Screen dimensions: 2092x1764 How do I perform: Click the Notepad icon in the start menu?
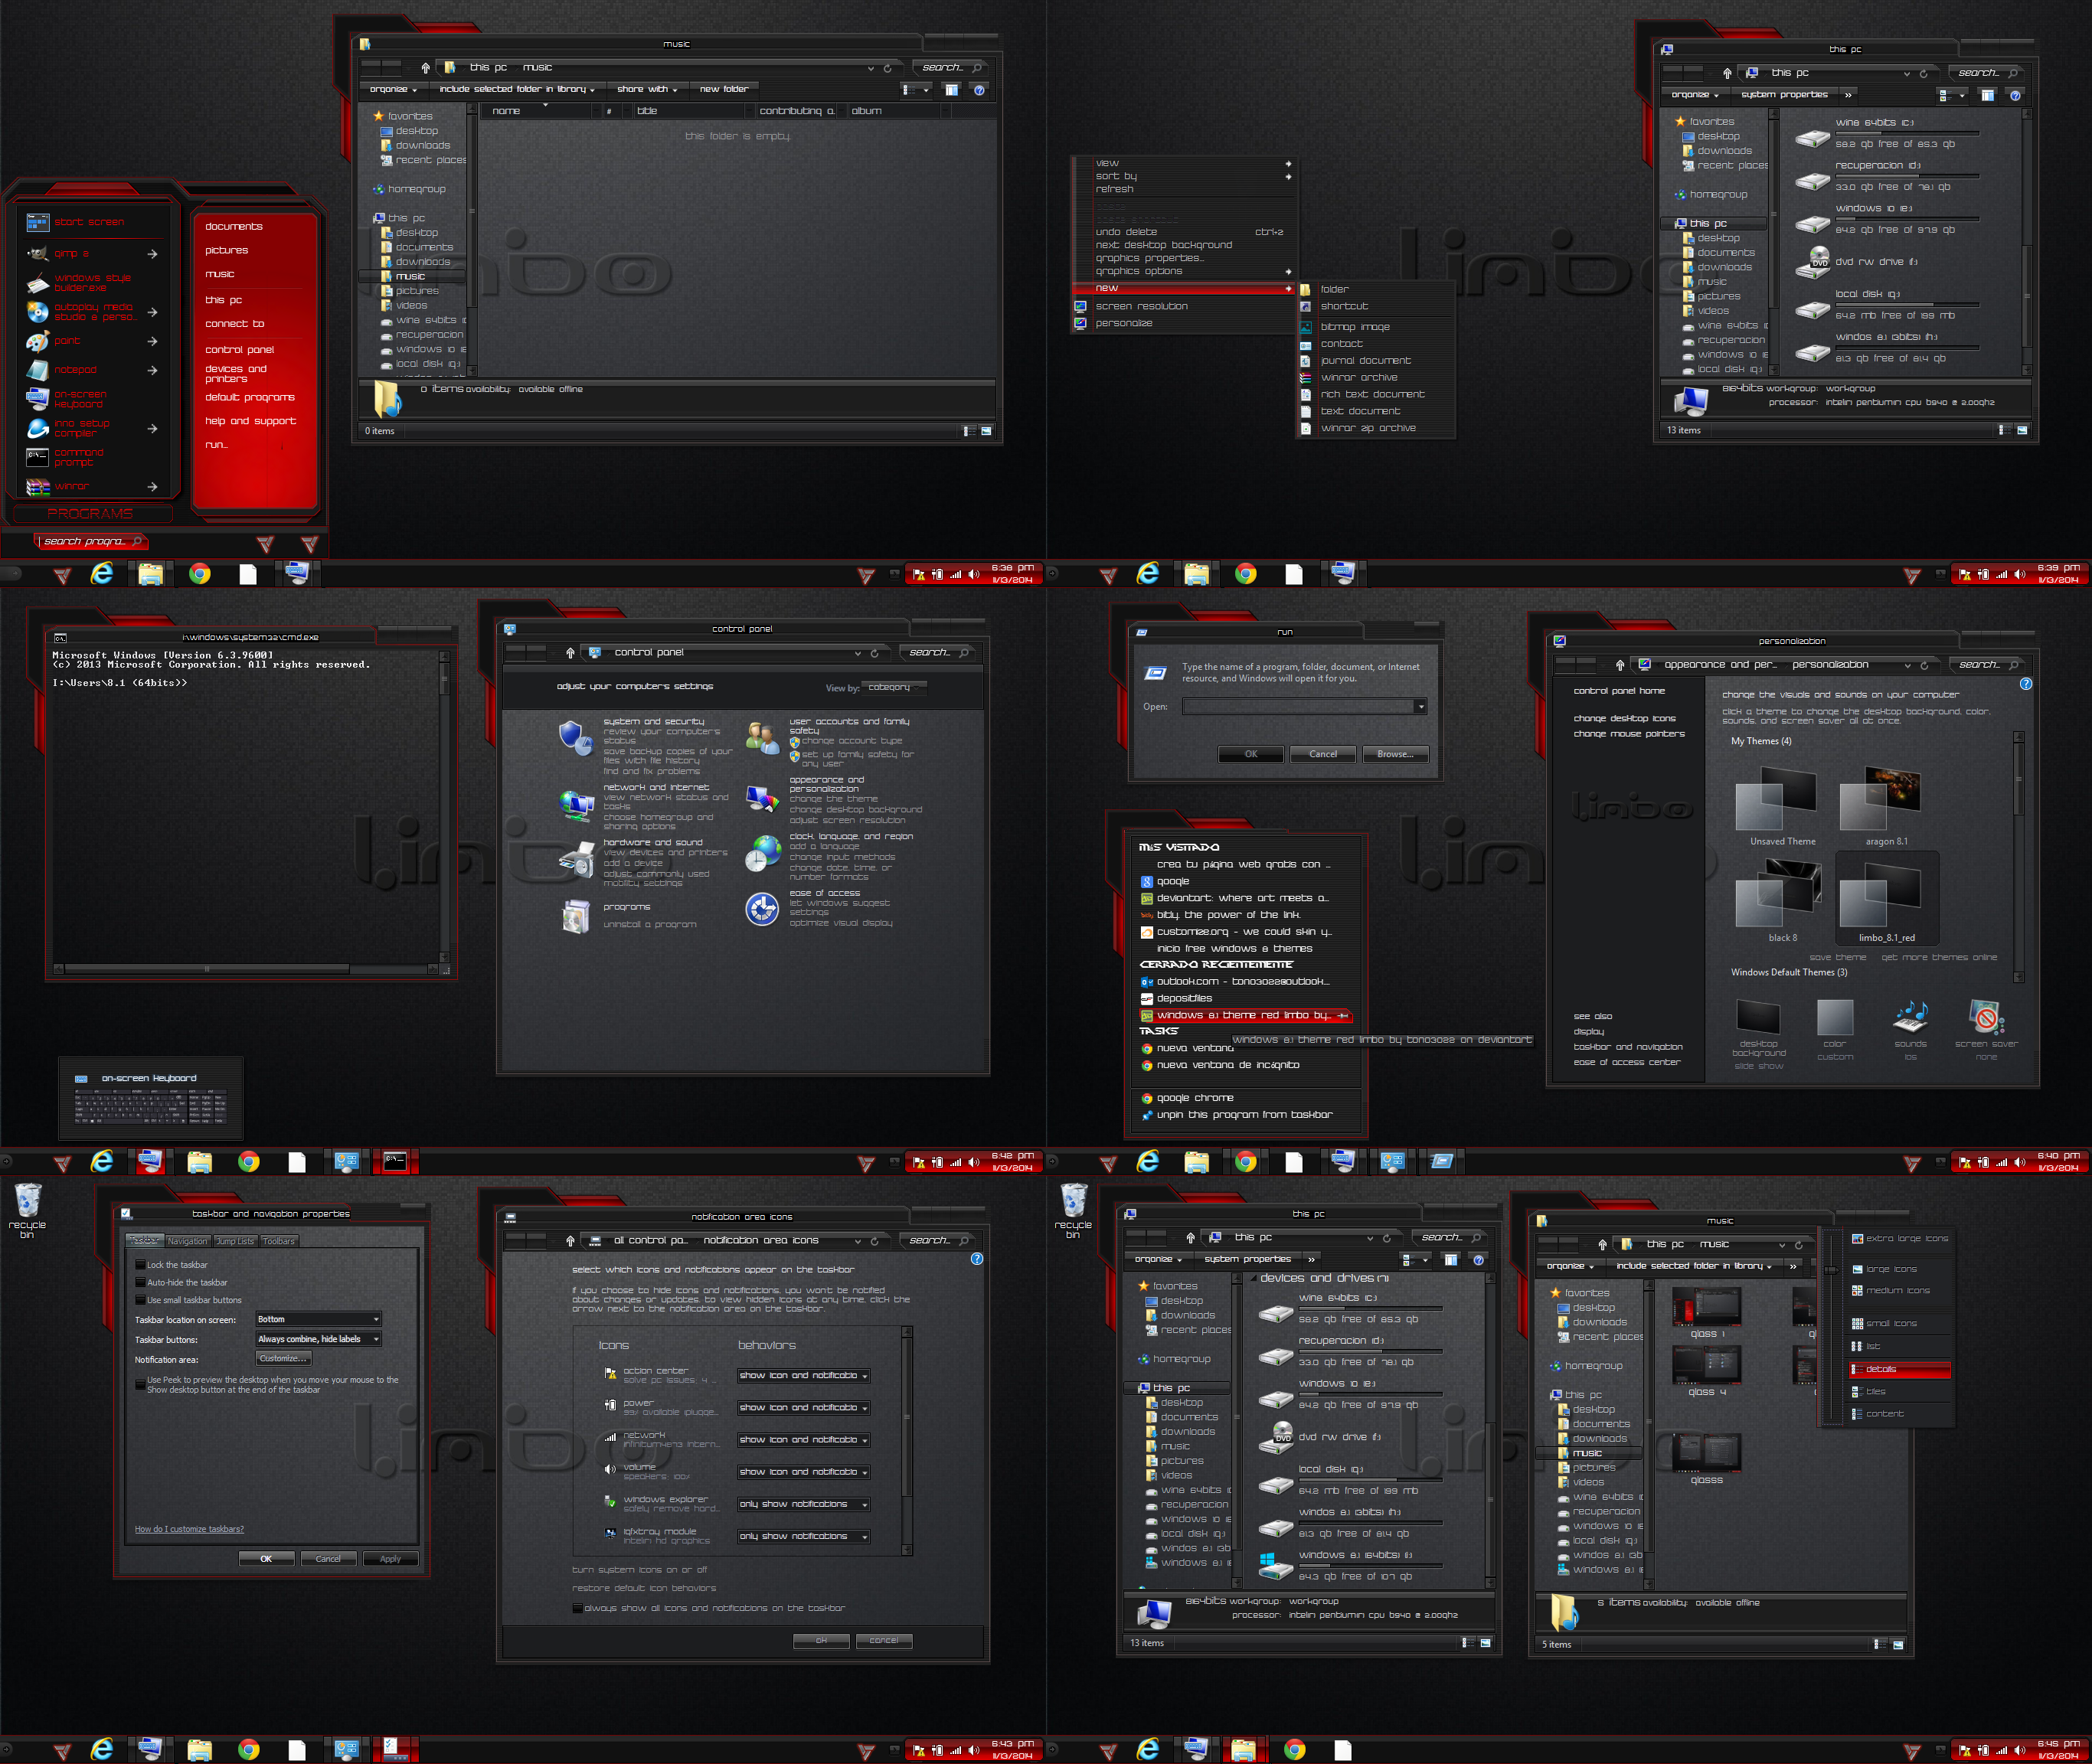point(38,370)
